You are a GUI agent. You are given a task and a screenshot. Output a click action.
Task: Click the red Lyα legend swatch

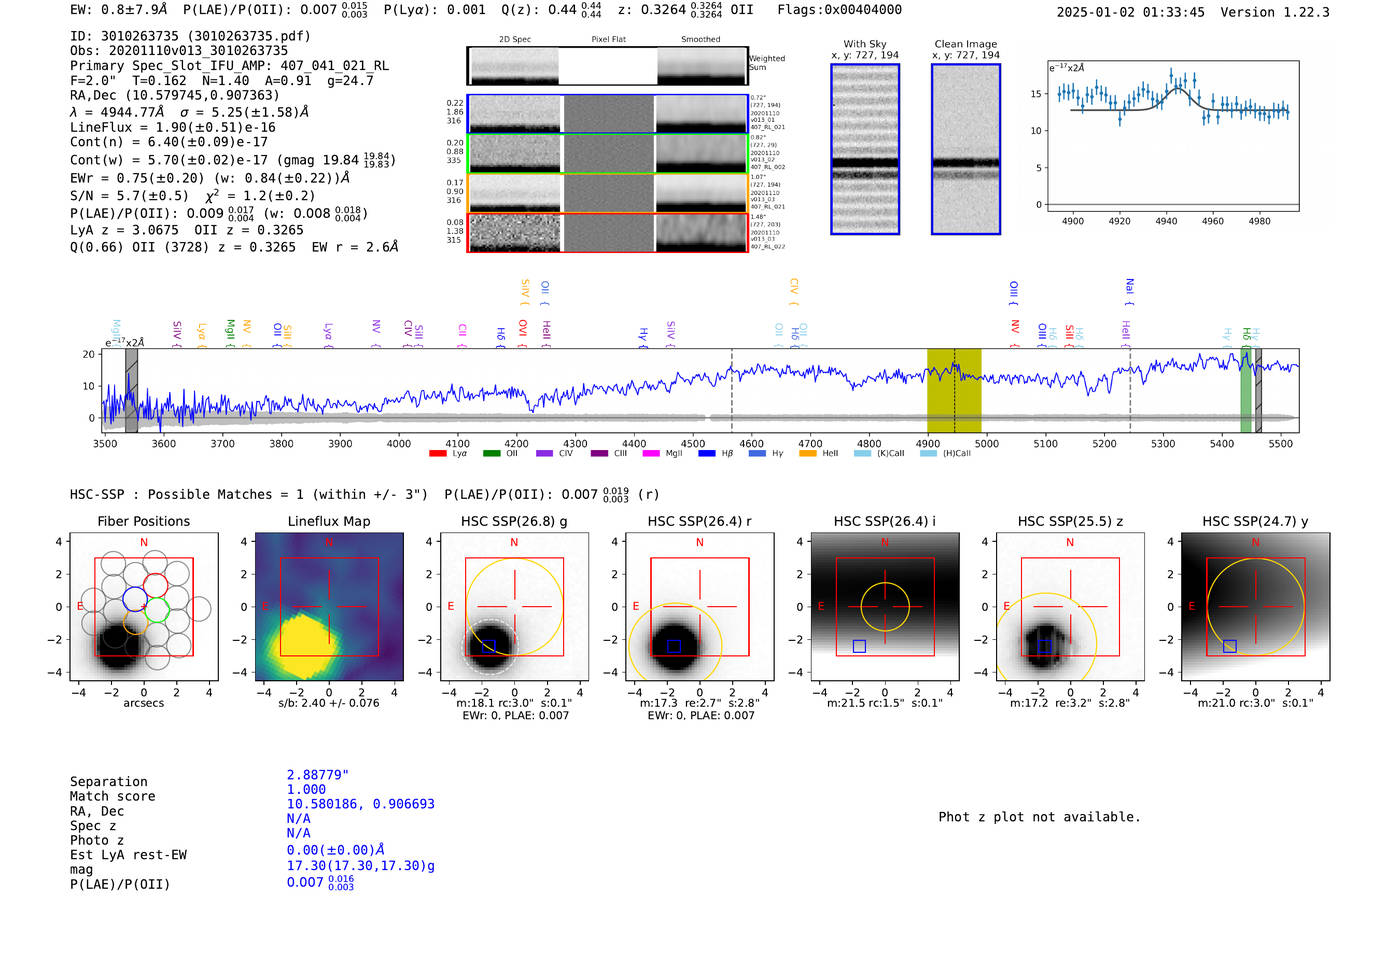coord(437,454)
